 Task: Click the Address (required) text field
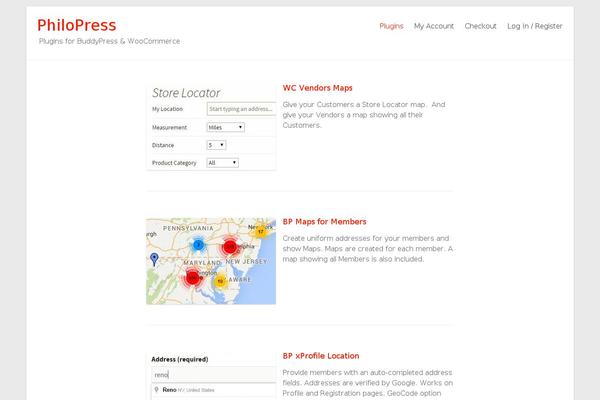(x=214, y=375)
